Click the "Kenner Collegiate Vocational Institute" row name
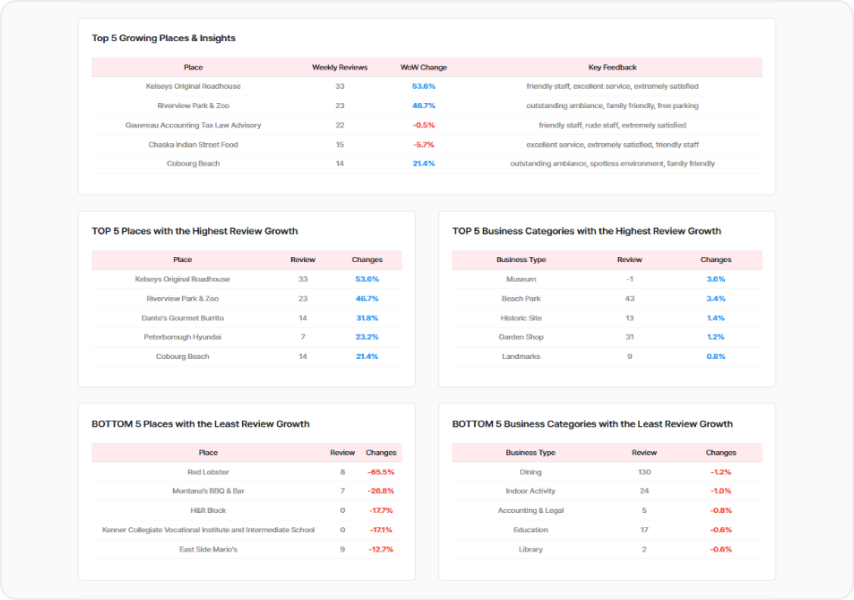854x600 pixels. pos(208,530)
